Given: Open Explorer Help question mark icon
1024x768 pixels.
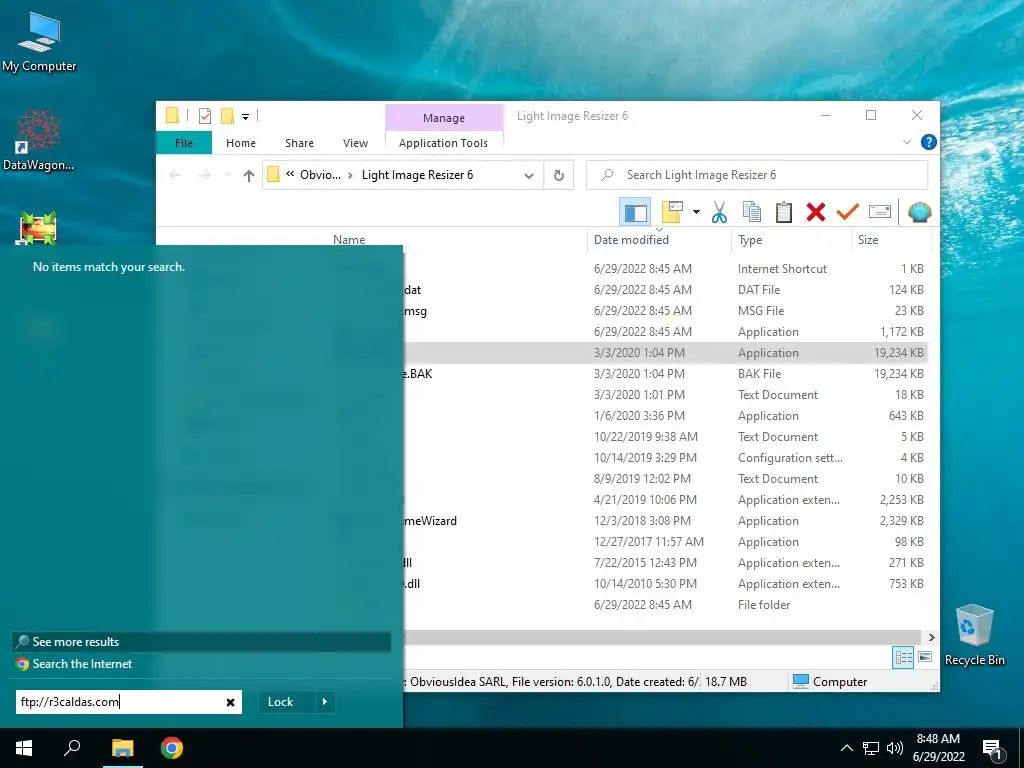Looking at the screenshot, I should (x=928, y=142).
